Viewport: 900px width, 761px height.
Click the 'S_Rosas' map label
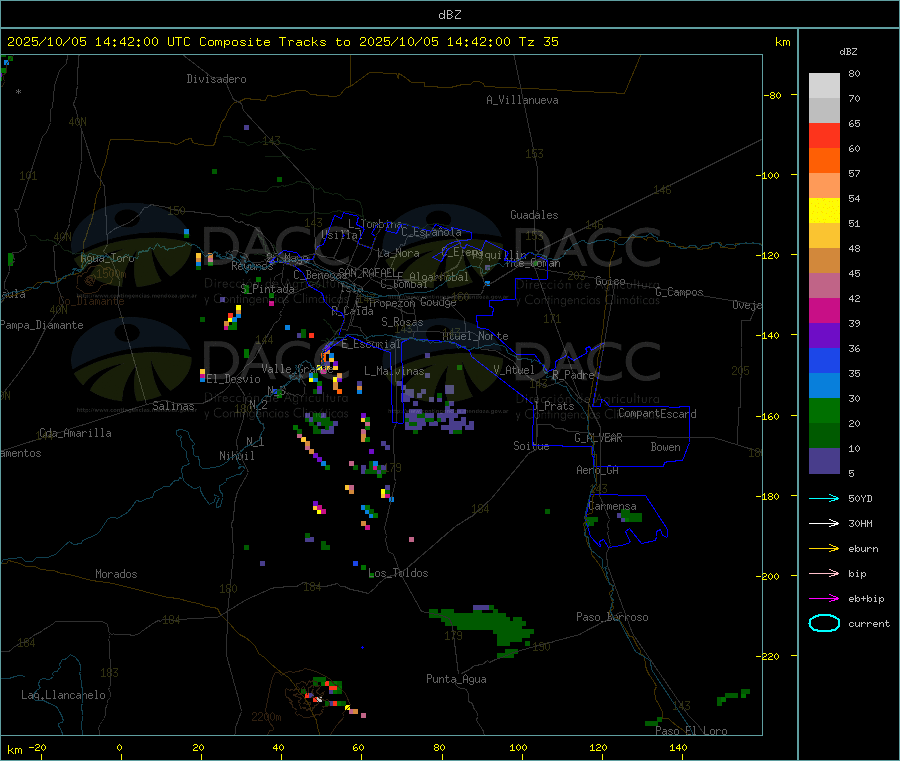tap(402, 322)
